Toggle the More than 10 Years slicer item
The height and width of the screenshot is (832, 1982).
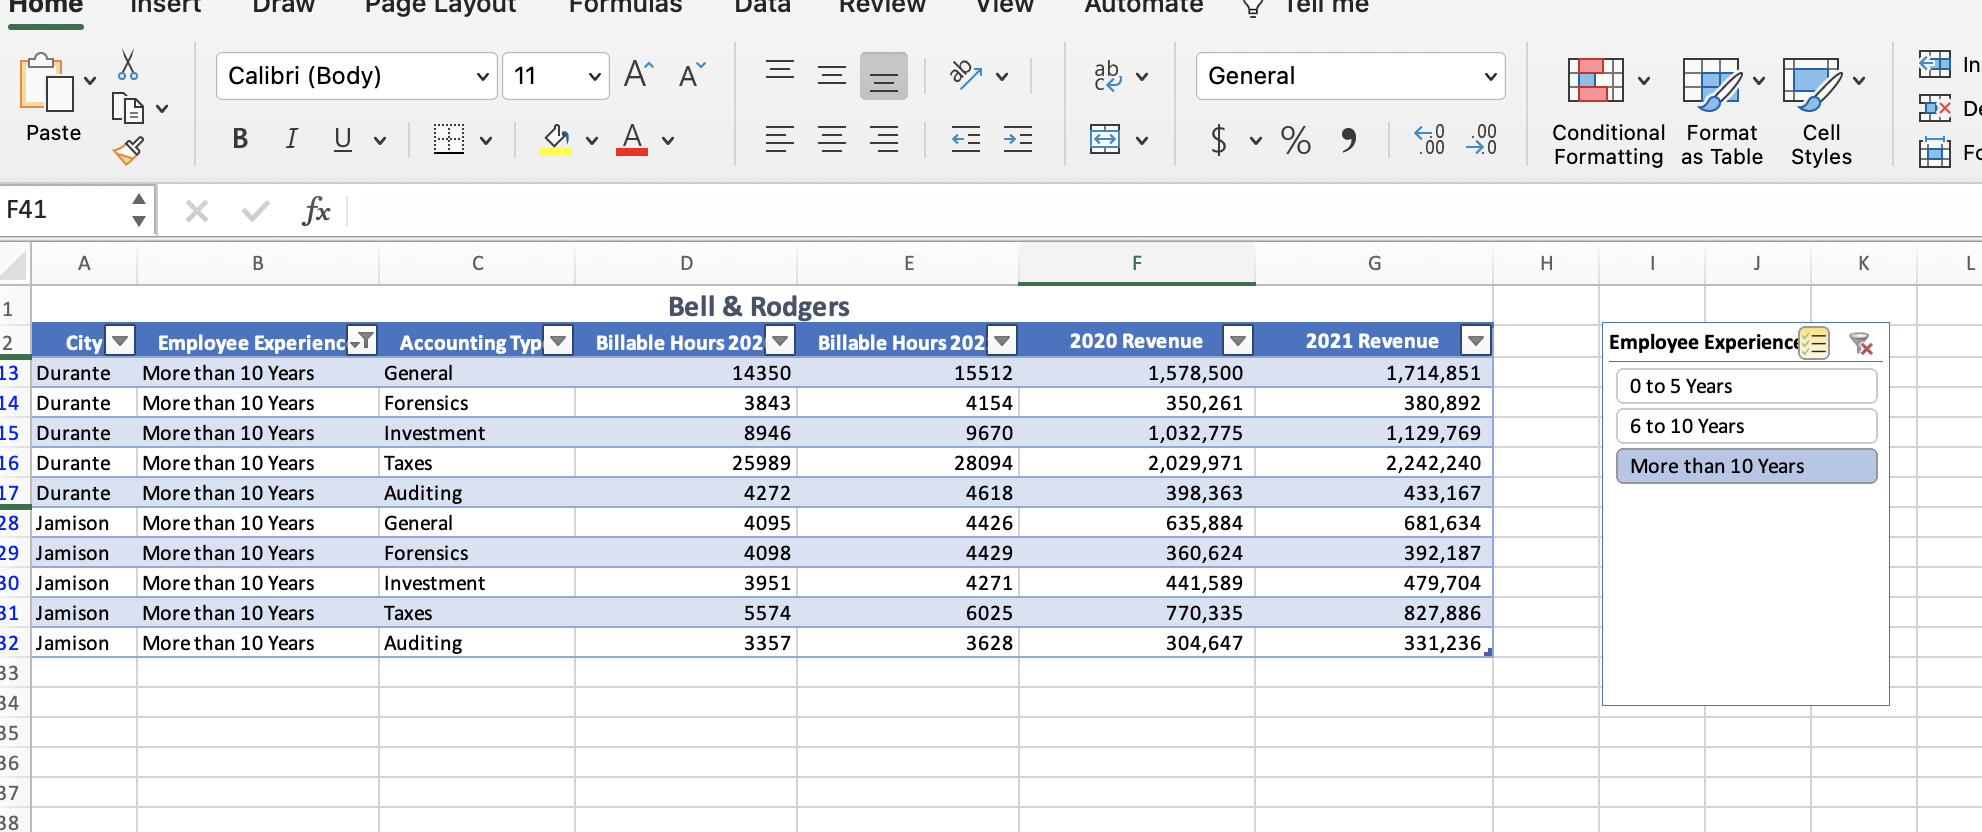pyautogui.click(x=1746, y=466)
